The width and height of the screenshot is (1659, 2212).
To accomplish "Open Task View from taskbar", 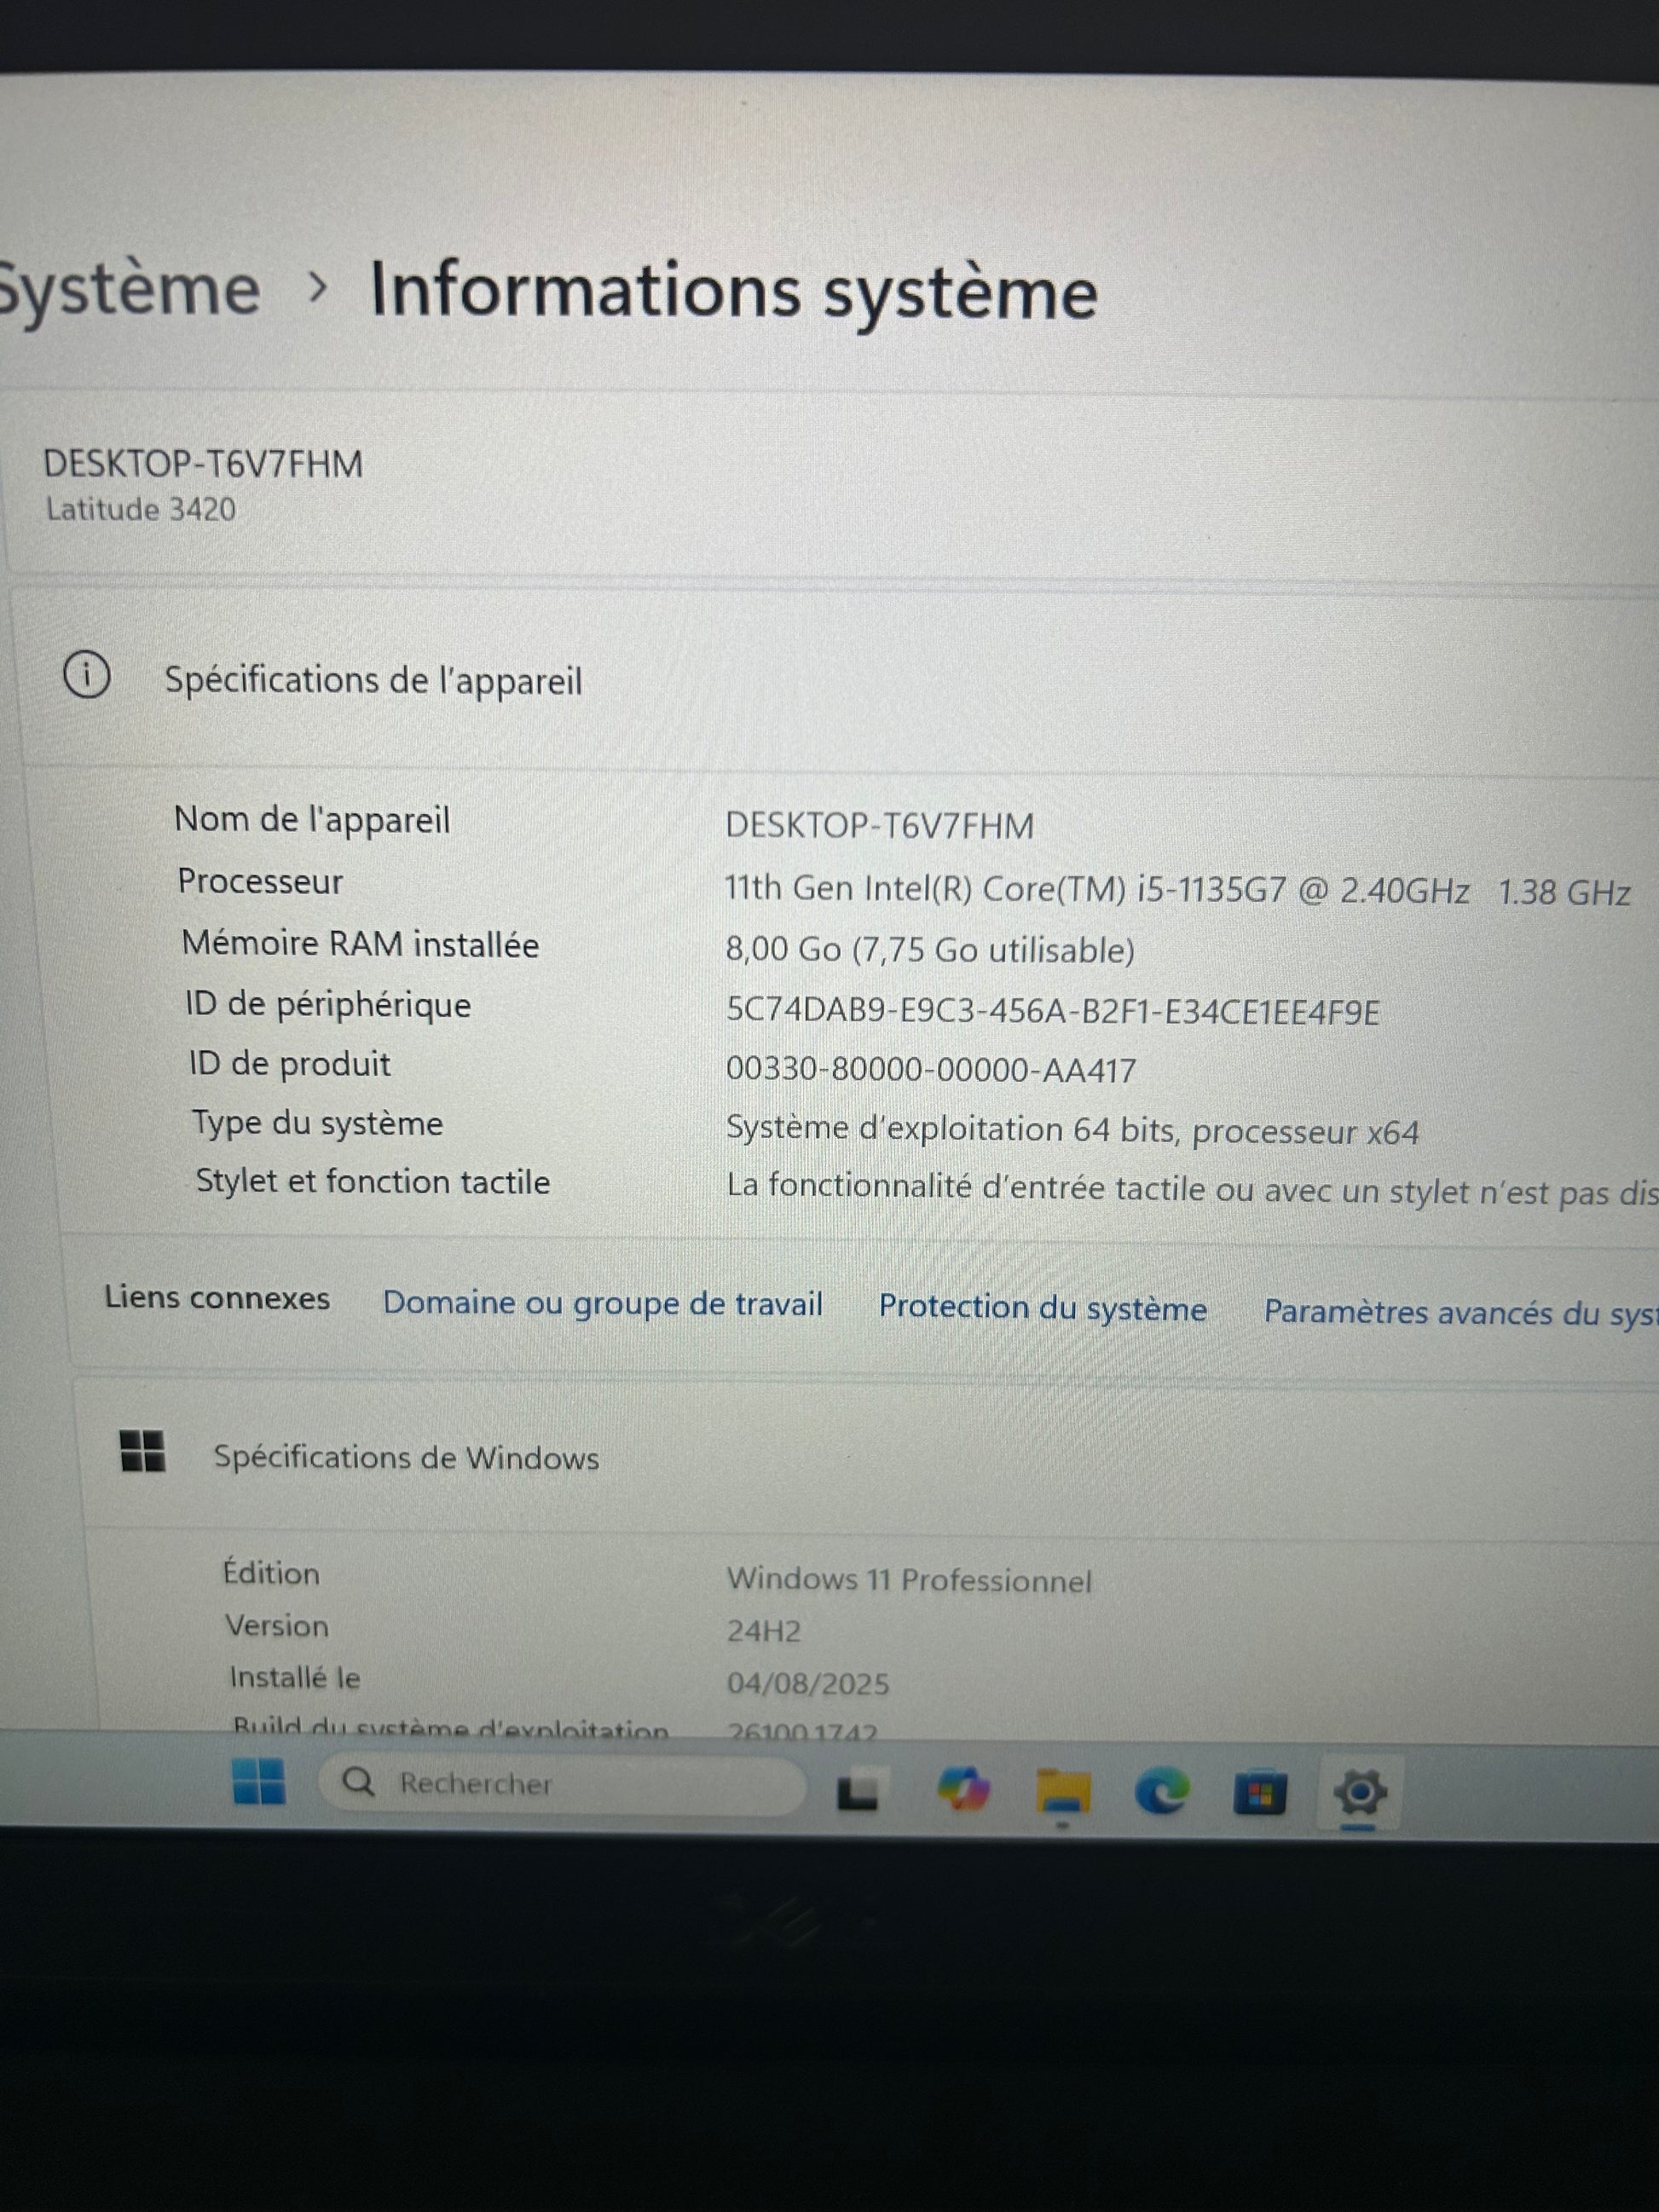I will pyautogui.click(x=857, y=1791).
